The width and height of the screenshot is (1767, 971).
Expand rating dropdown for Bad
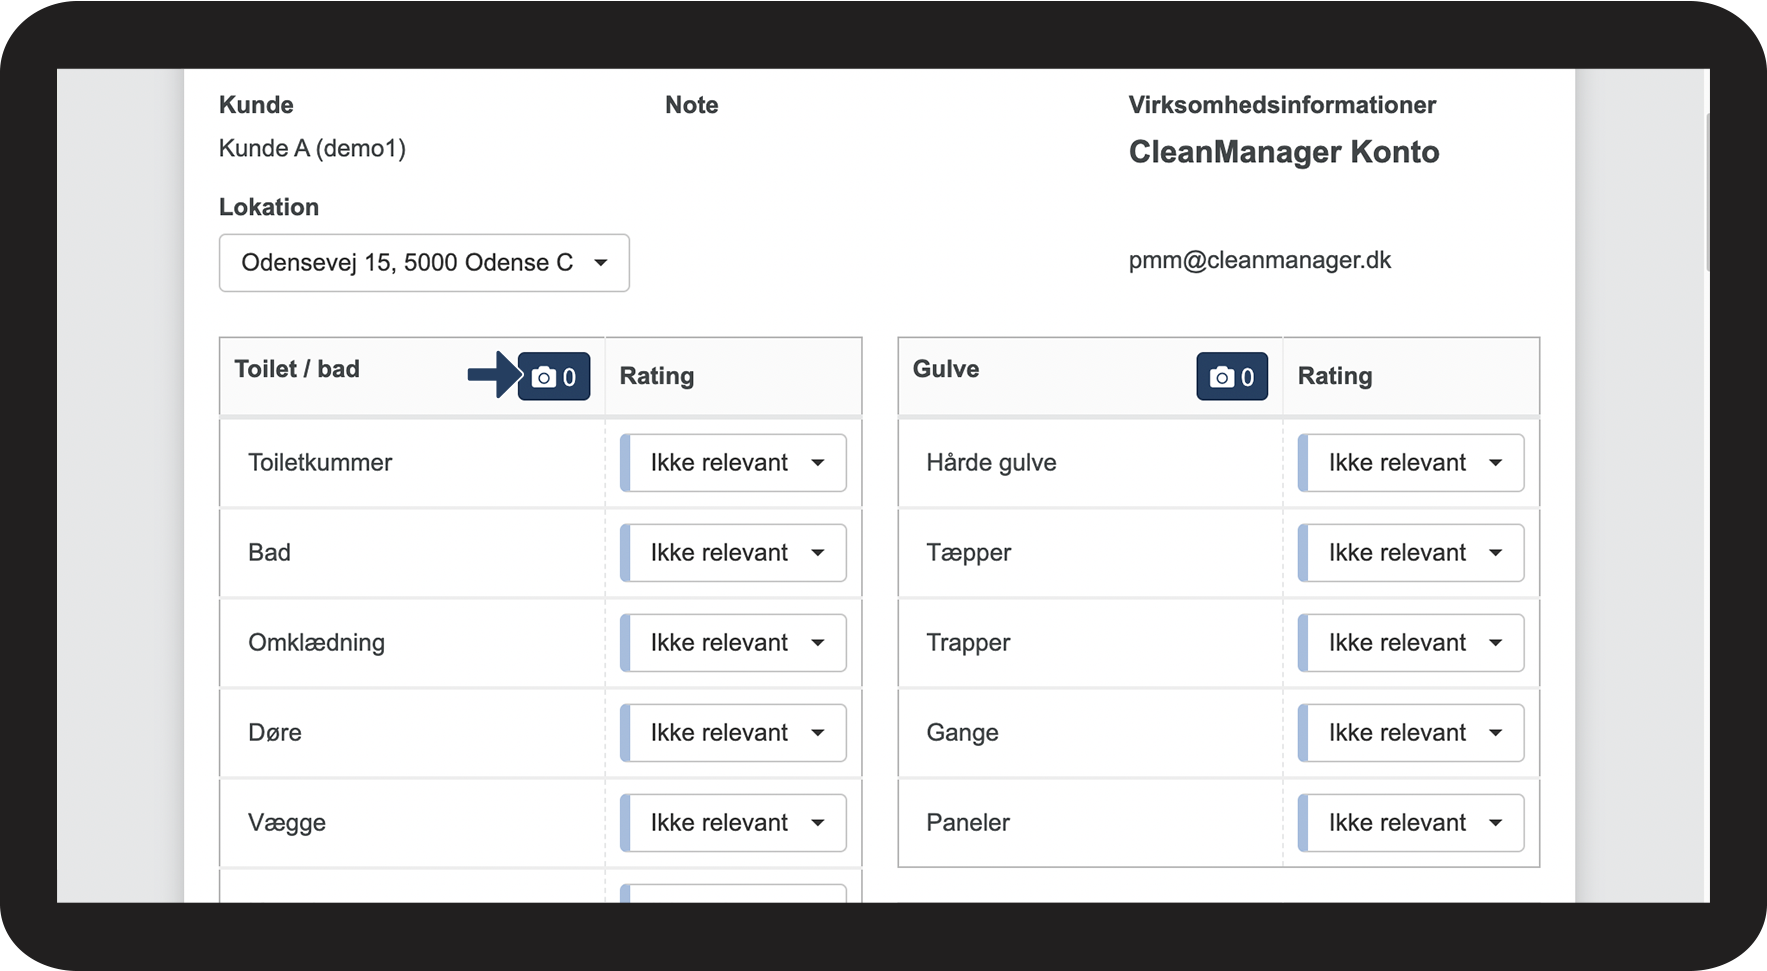click(x=734, y=553)
